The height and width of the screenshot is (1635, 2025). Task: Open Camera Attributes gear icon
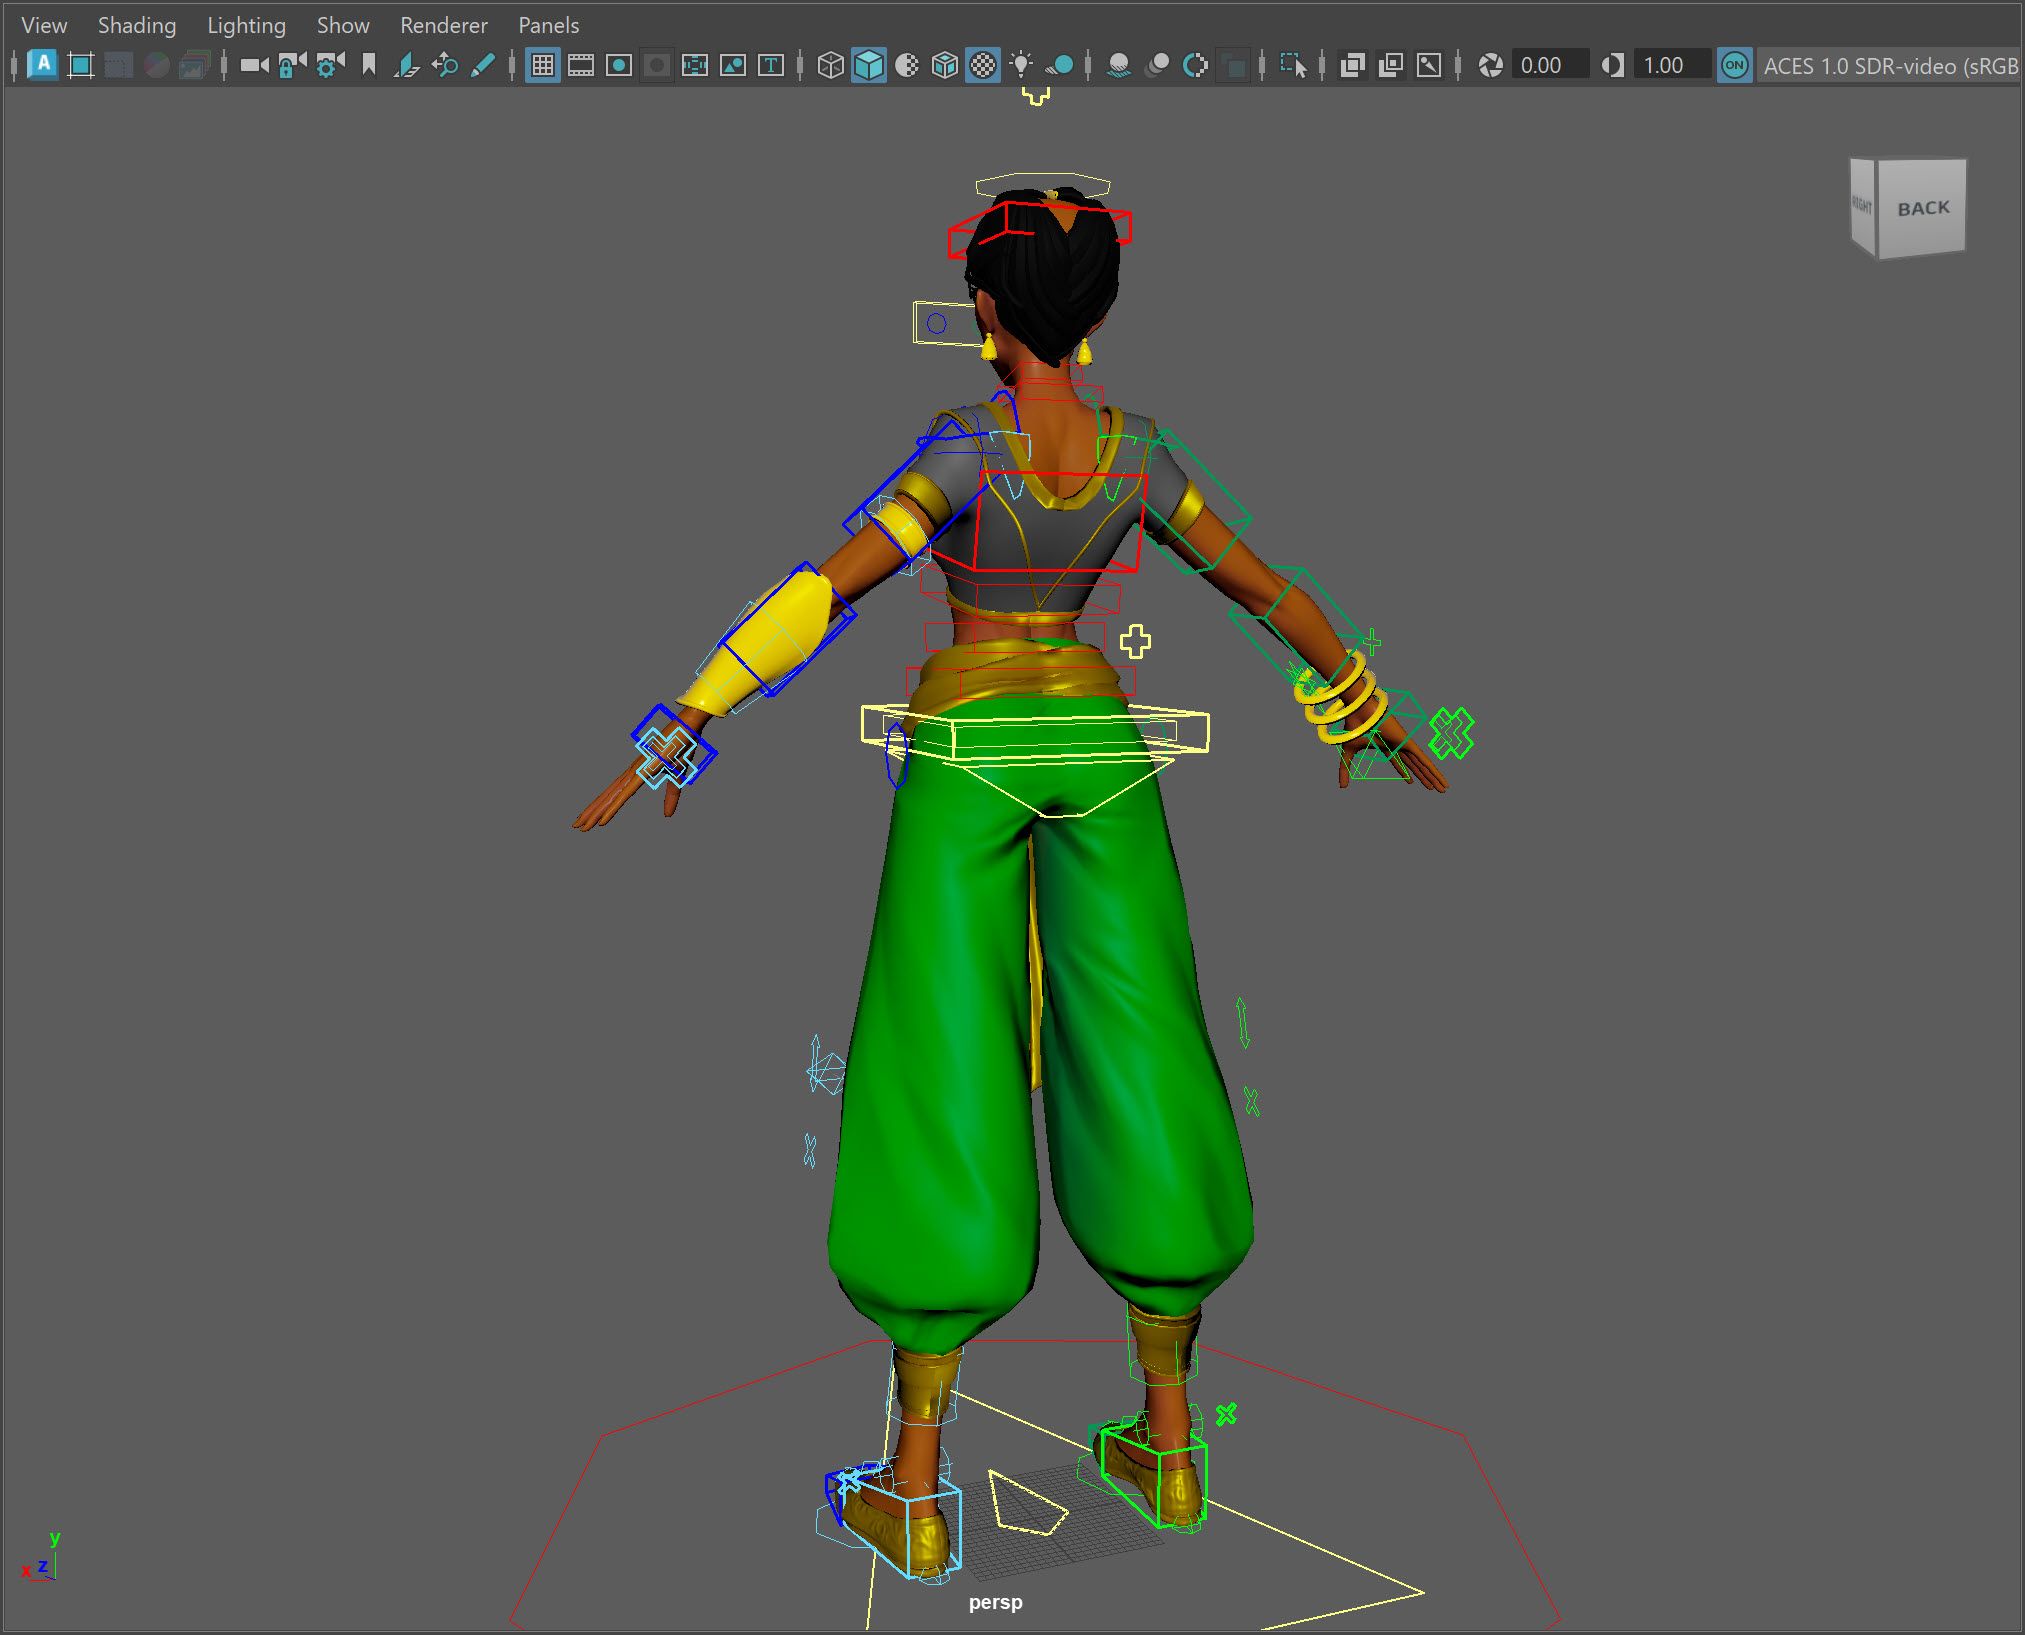330,66
